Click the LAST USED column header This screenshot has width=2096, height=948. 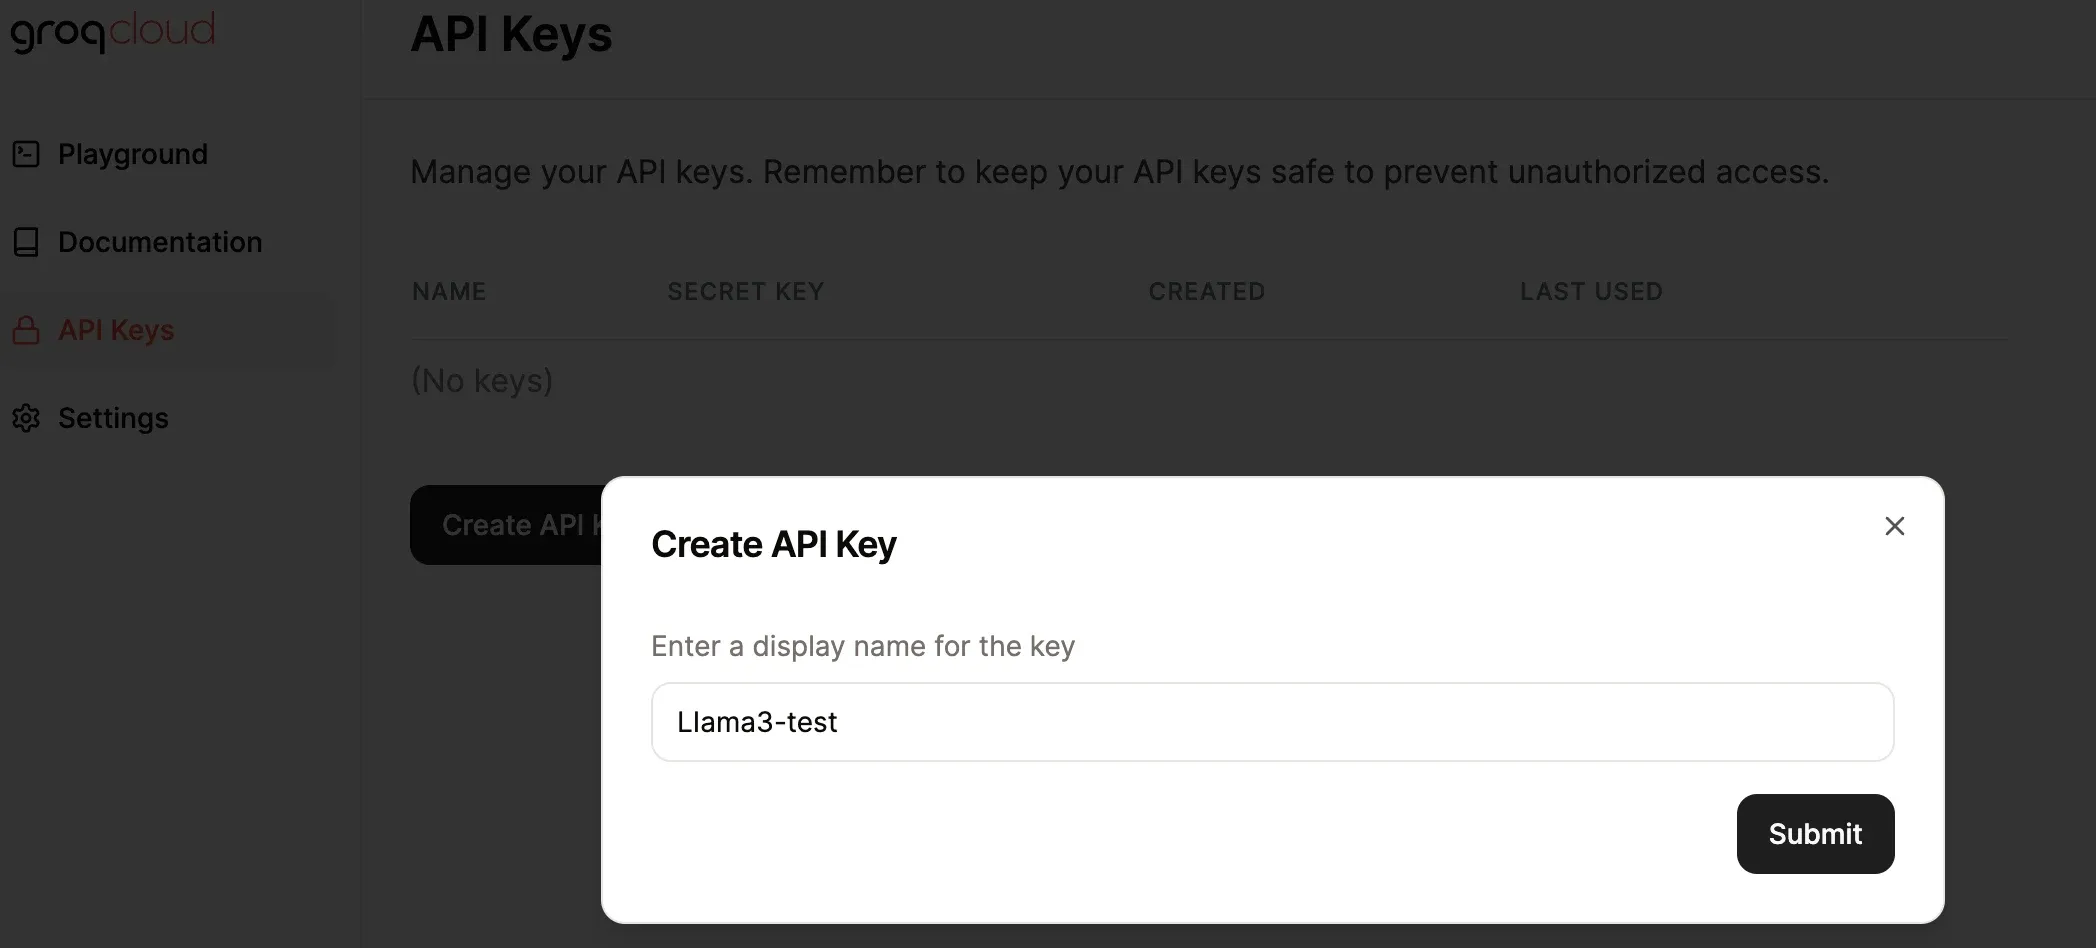[1591, 291]
